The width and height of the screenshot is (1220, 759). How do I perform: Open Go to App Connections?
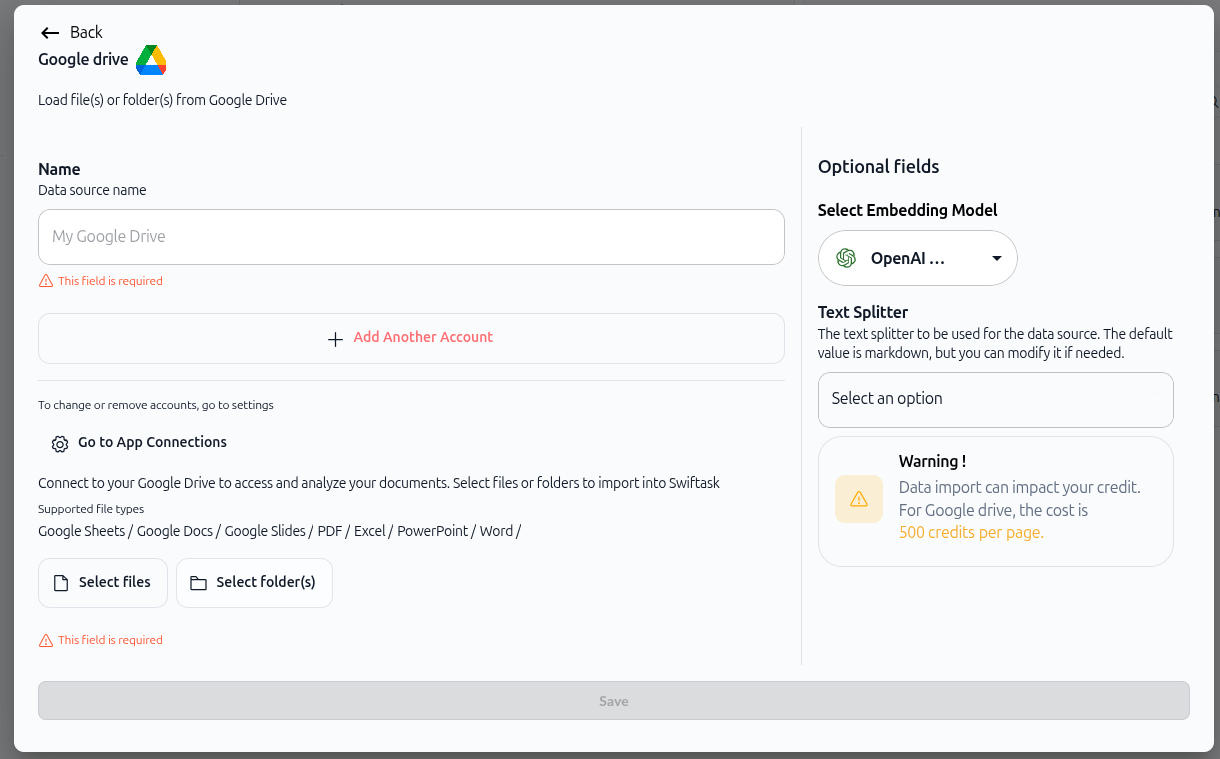click(139, 443)
